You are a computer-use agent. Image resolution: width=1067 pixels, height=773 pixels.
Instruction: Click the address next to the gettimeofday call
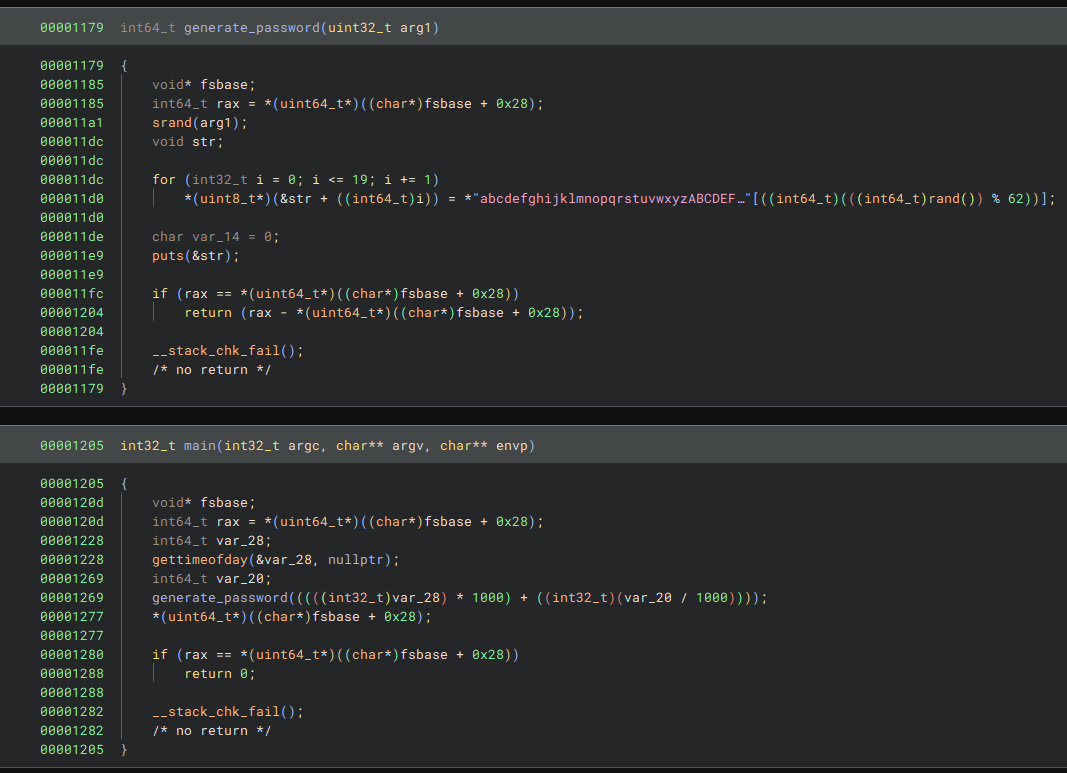pyautogui.click(x=72, y=560)
